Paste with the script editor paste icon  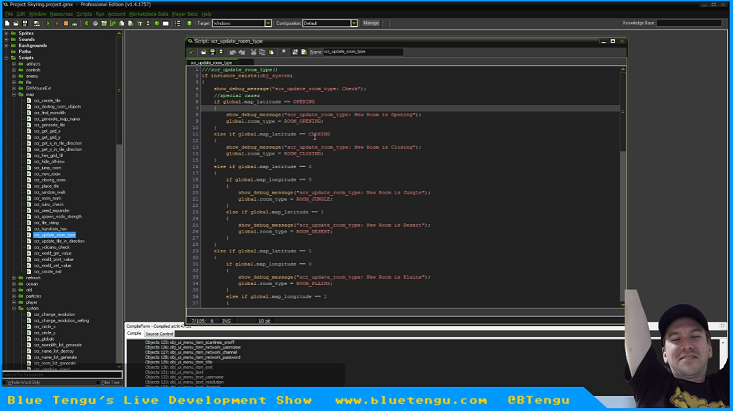pyautogui.click(x=271, y=52)
